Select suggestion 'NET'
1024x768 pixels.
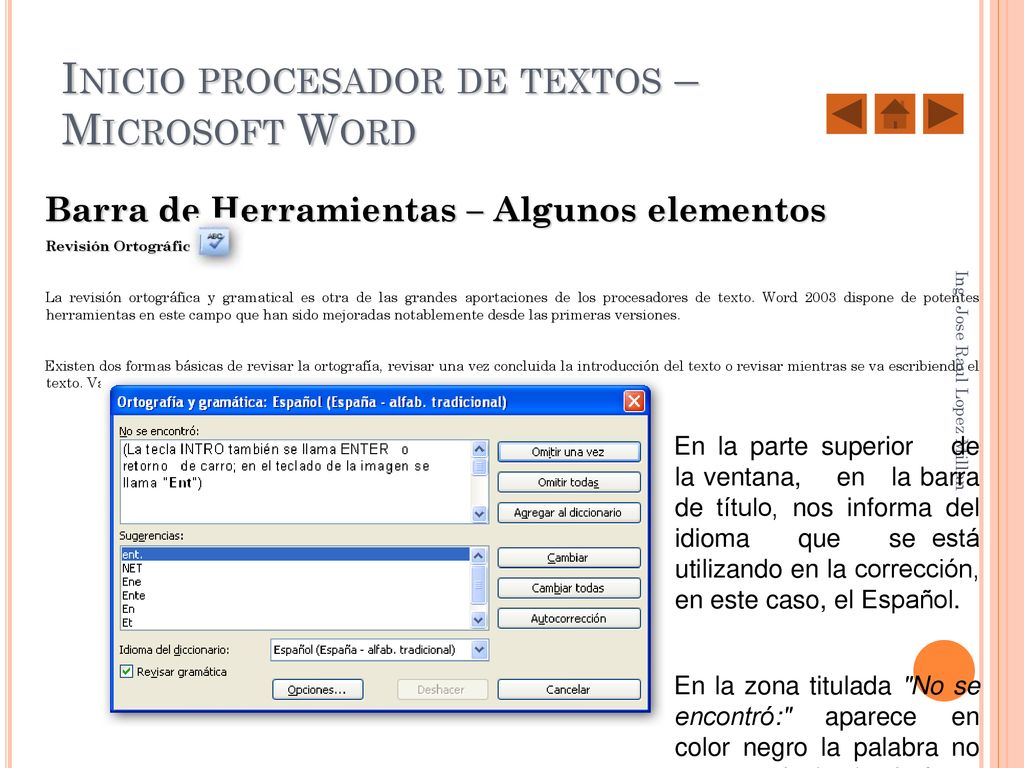[295, 568]
